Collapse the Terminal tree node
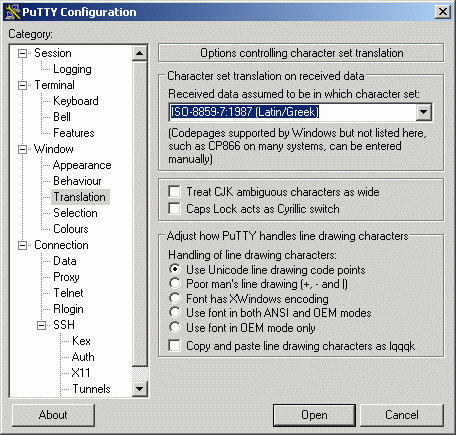456x435 pixels. [x=23, y=85]
